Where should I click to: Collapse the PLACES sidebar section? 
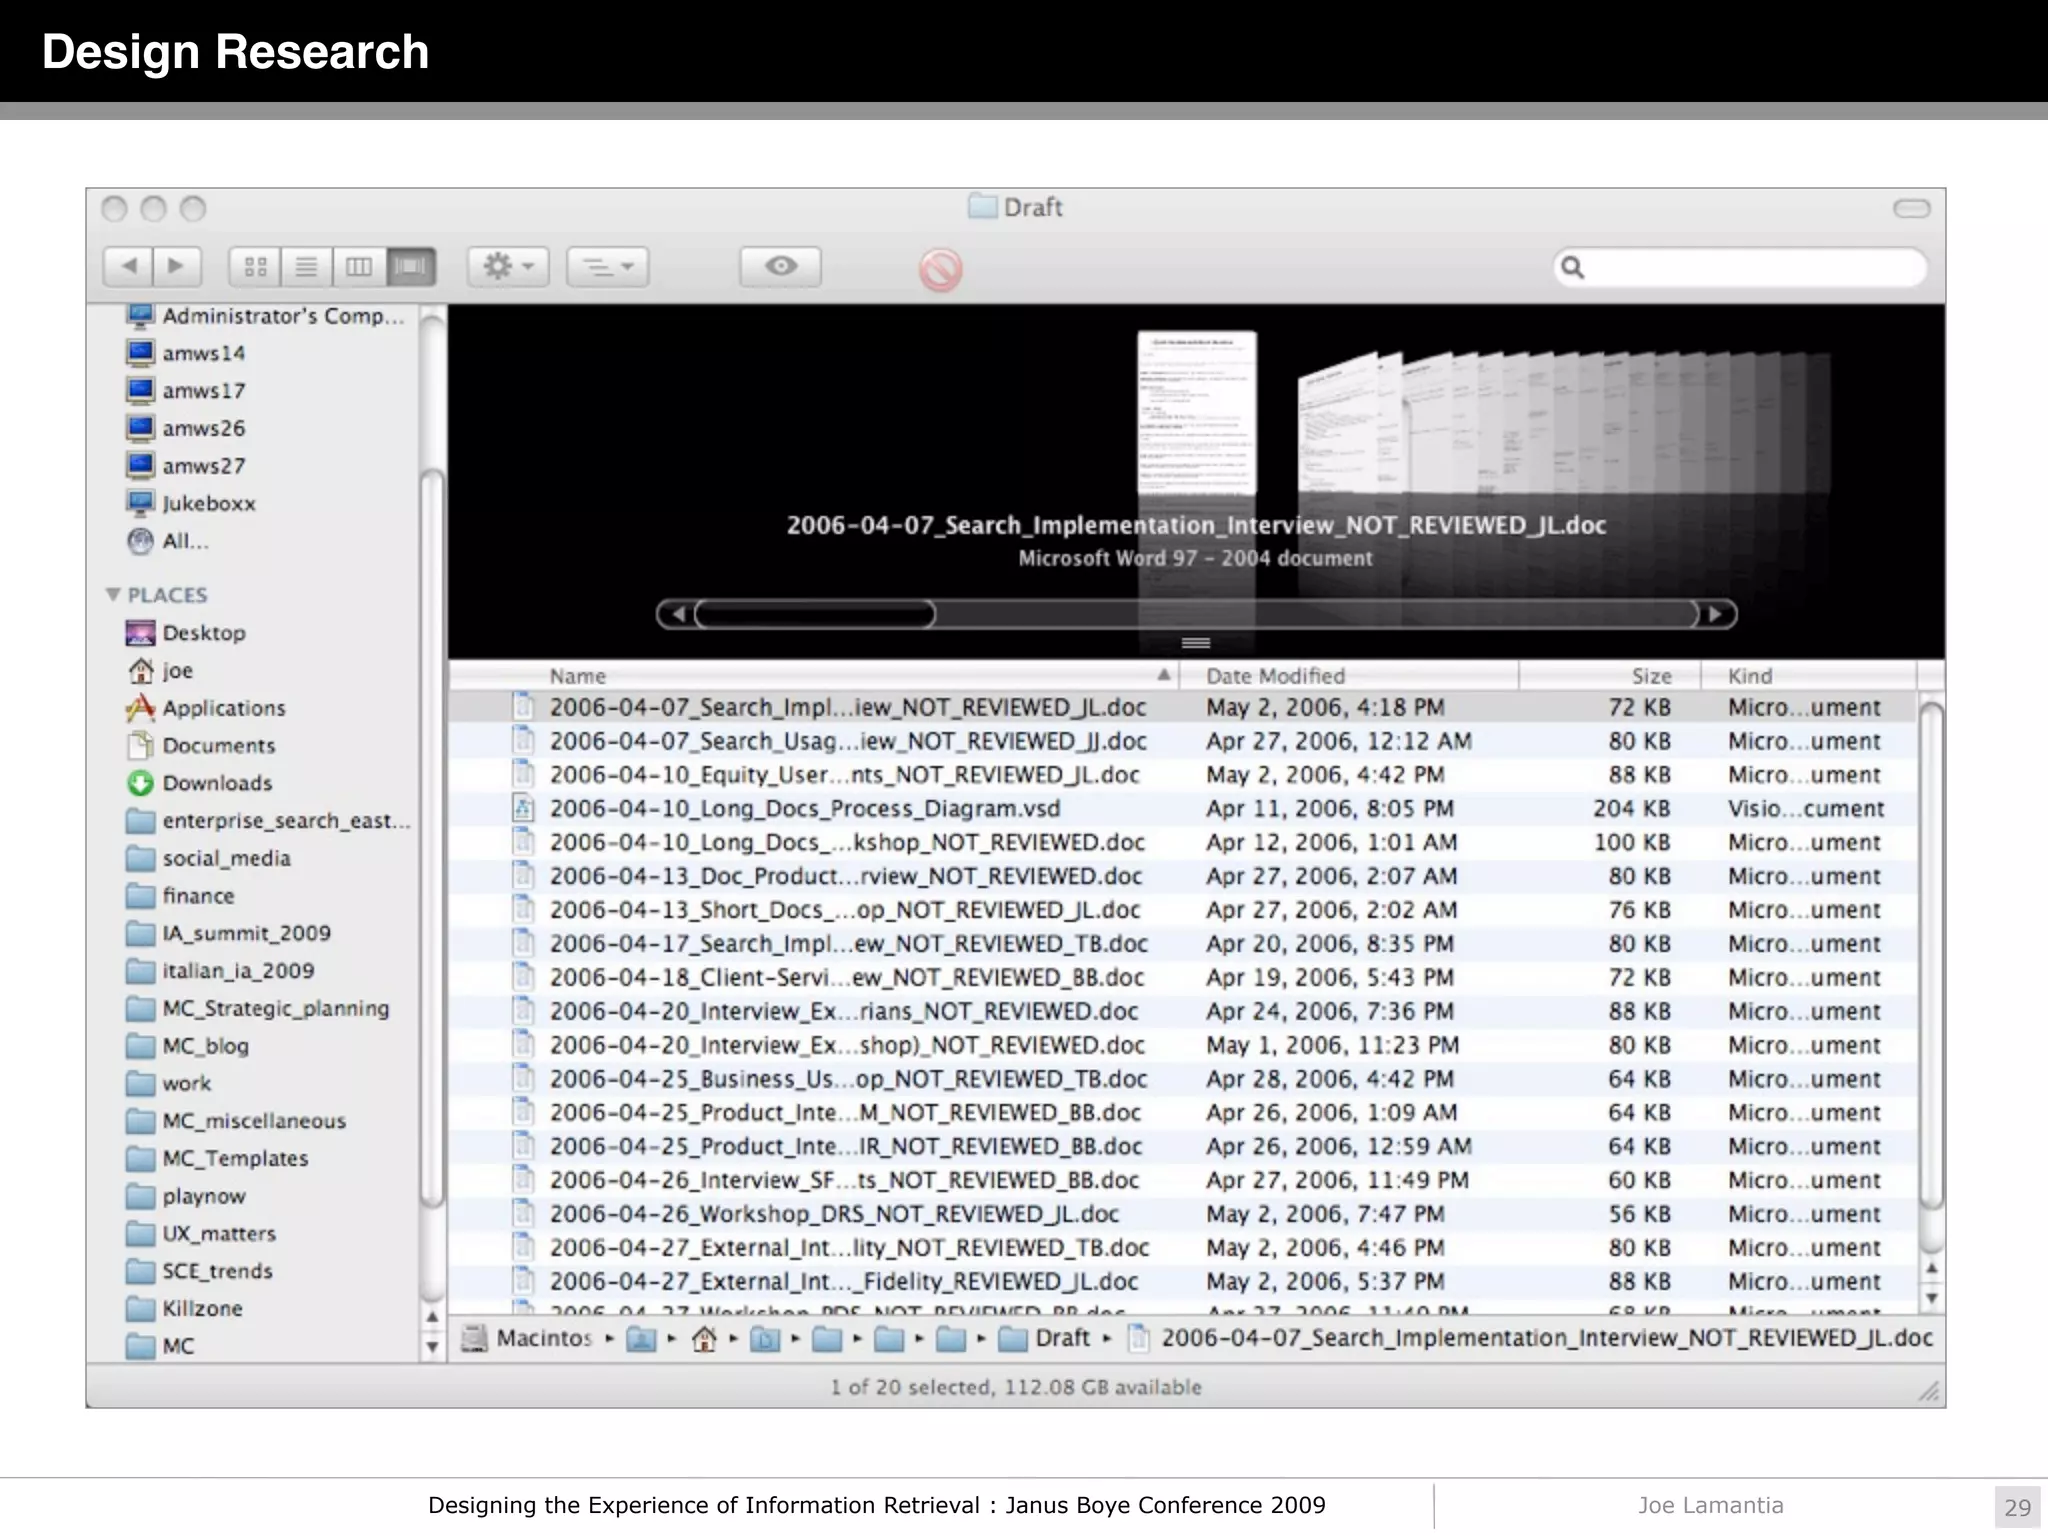(113, 595)
